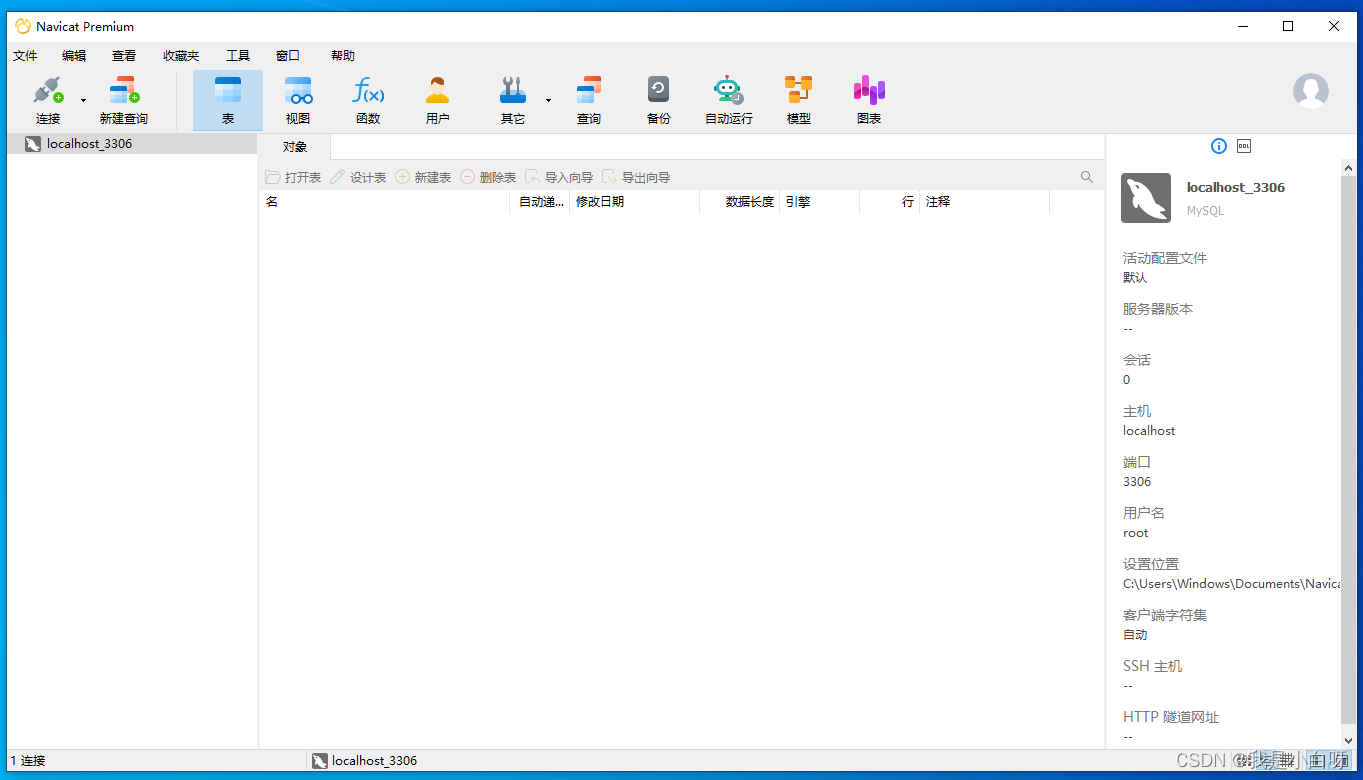Click the Navicat Premium app icon in the title bar

[x=22, y=26]
